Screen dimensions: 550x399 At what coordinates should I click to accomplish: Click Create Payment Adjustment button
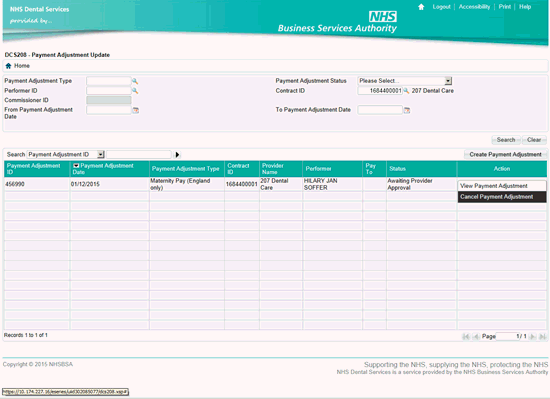pyautogui.click(x=505, y=155)
